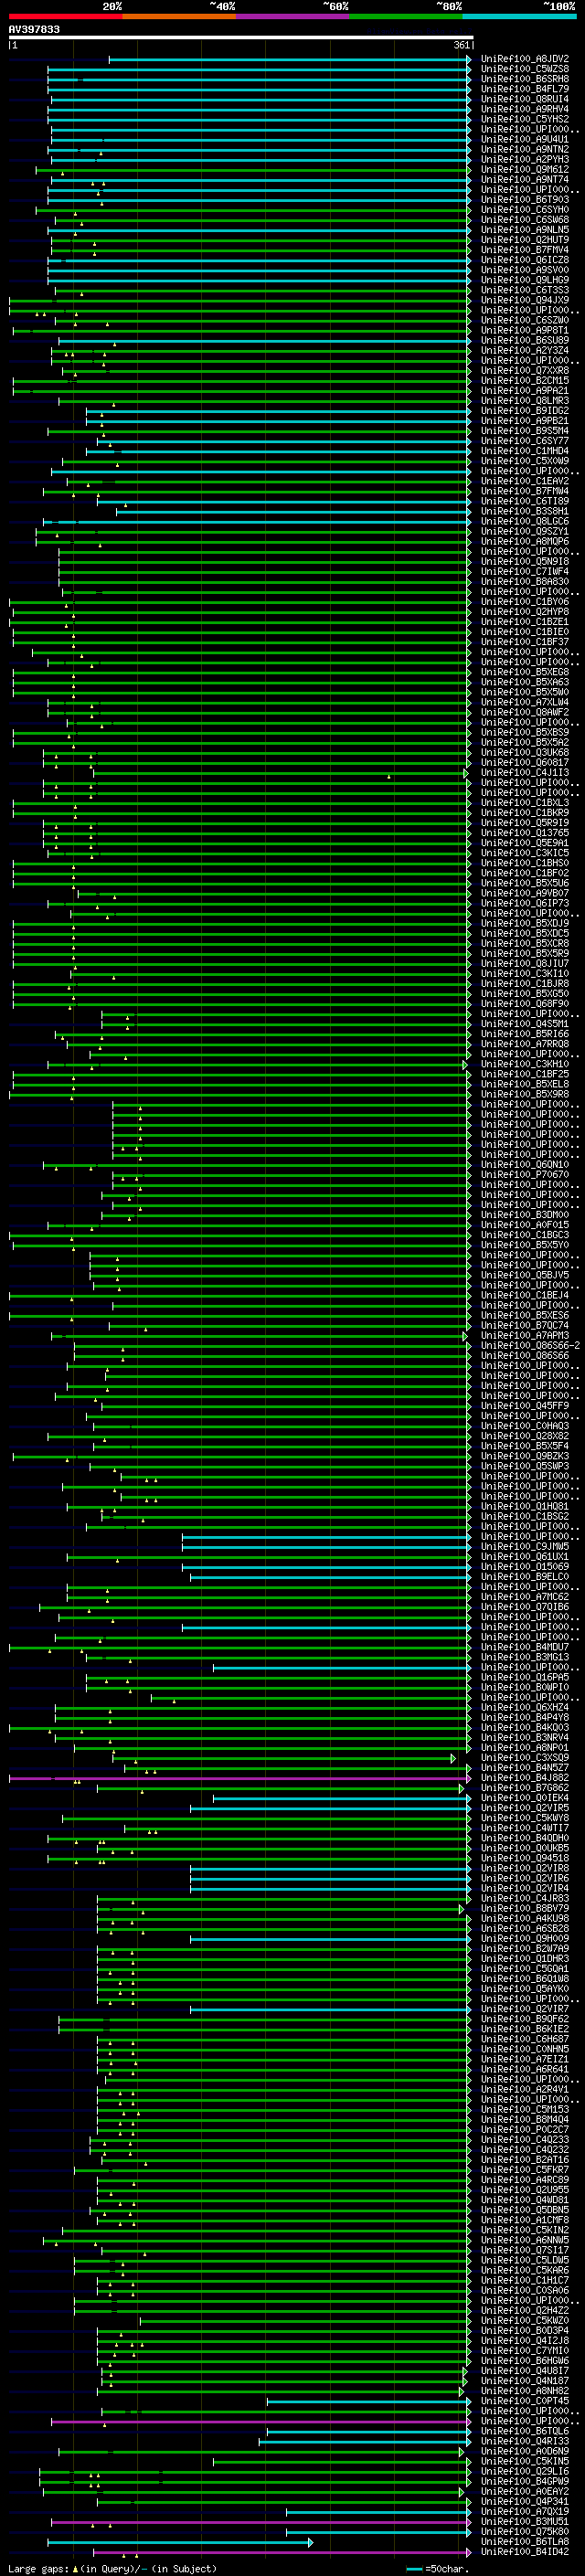Viewport: 585px width, 2576px height.
Task: Select hit label UniRef100_A9U4U1
Action: (x=525, y=139)
